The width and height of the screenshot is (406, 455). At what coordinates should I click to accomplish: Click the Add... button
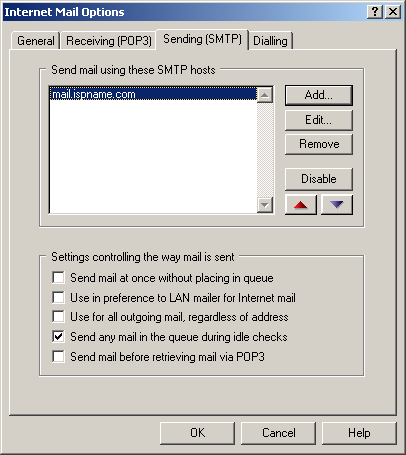pos(319,95)
